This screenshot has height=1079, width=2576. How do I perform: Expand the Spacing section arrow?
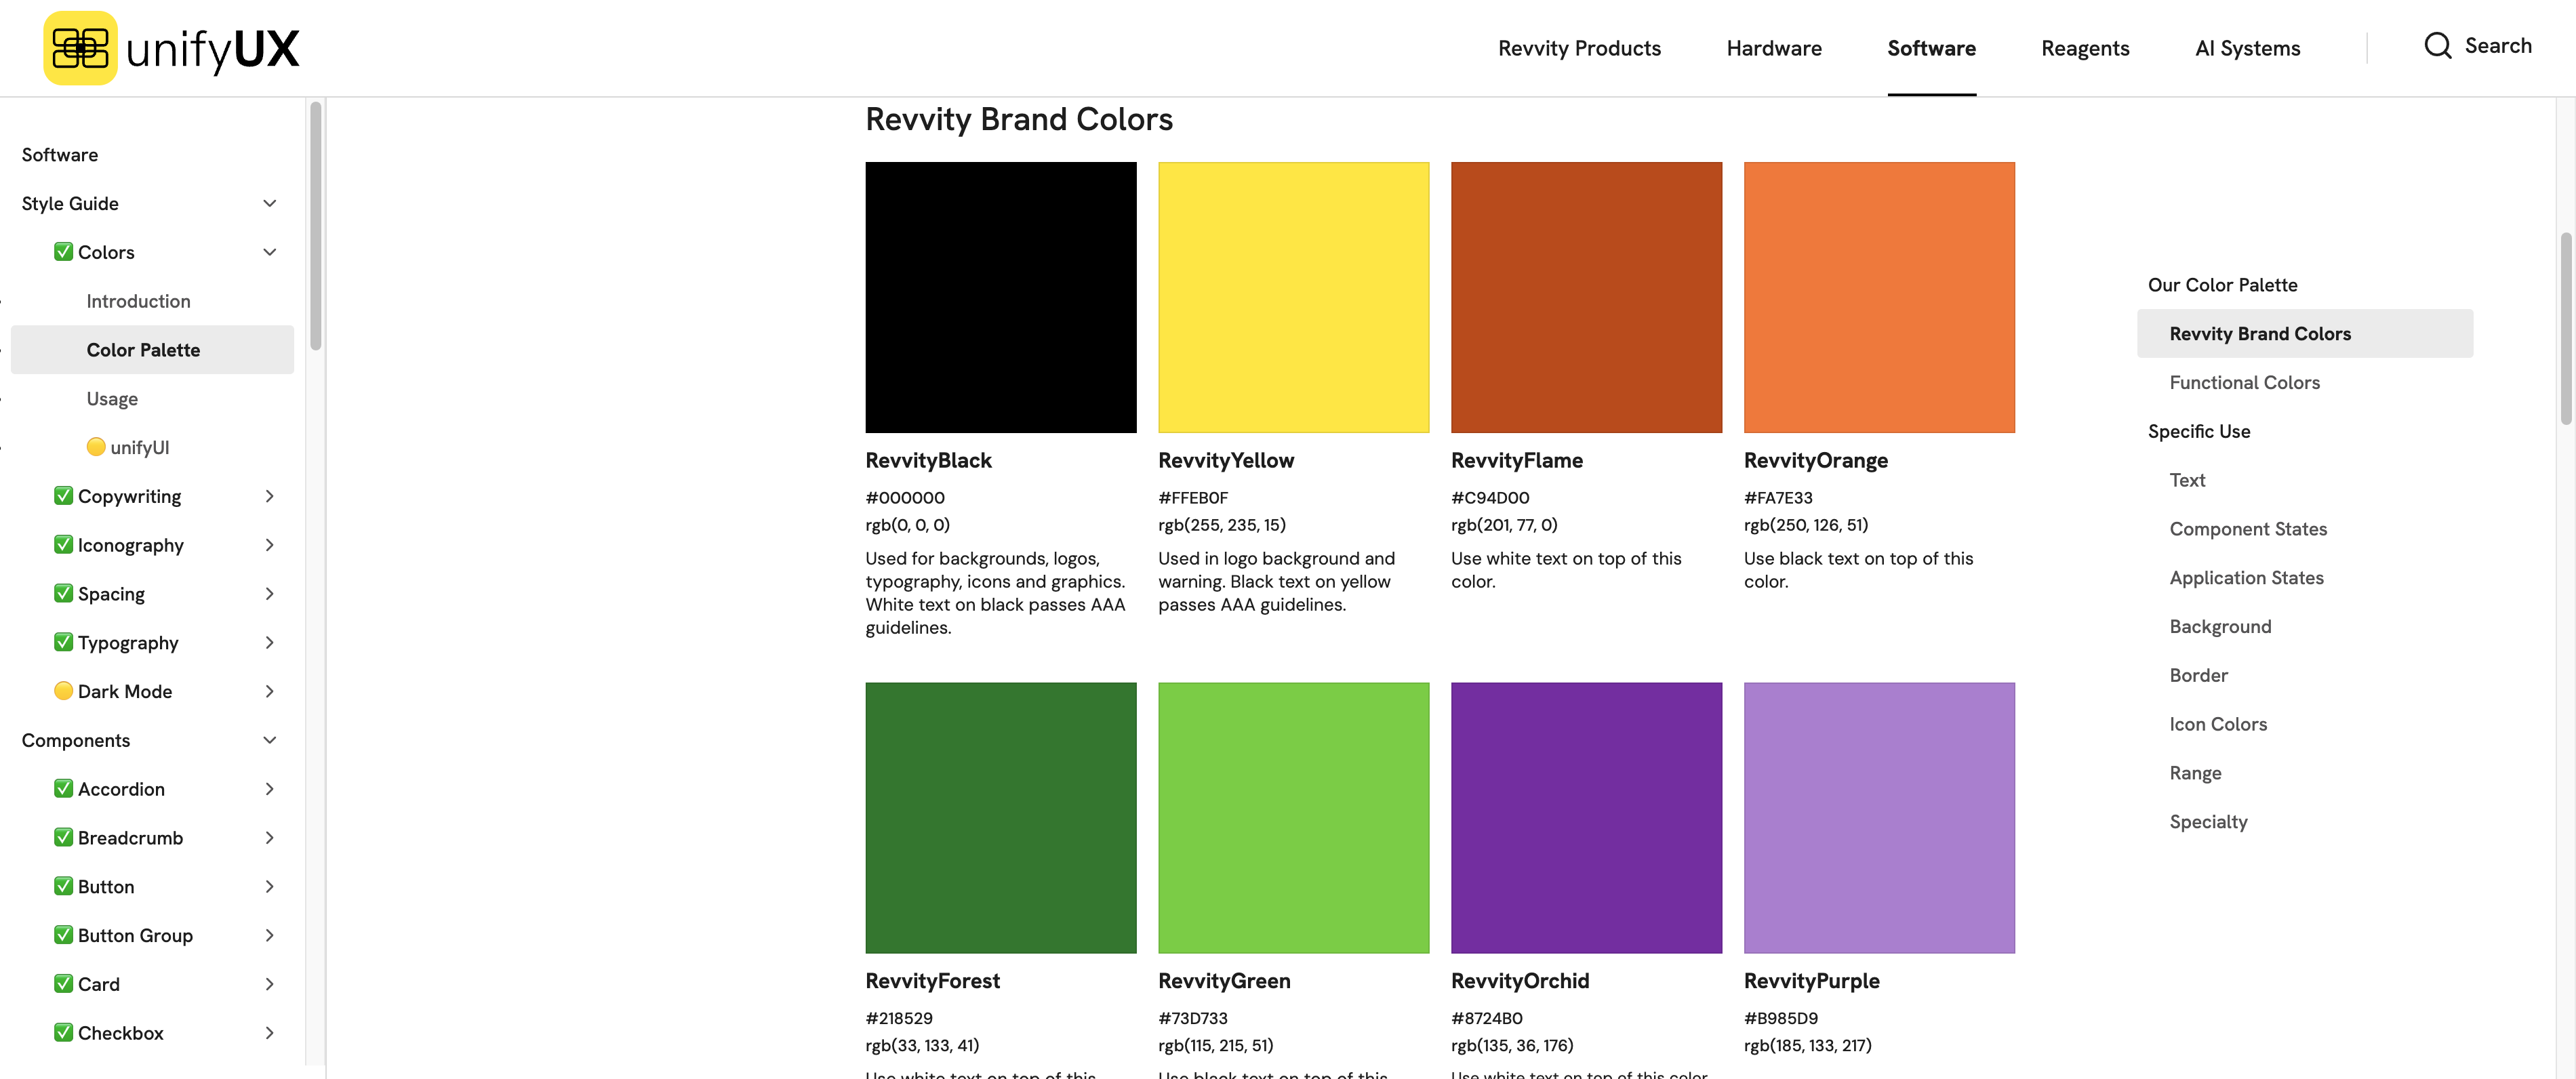(269, 593)
